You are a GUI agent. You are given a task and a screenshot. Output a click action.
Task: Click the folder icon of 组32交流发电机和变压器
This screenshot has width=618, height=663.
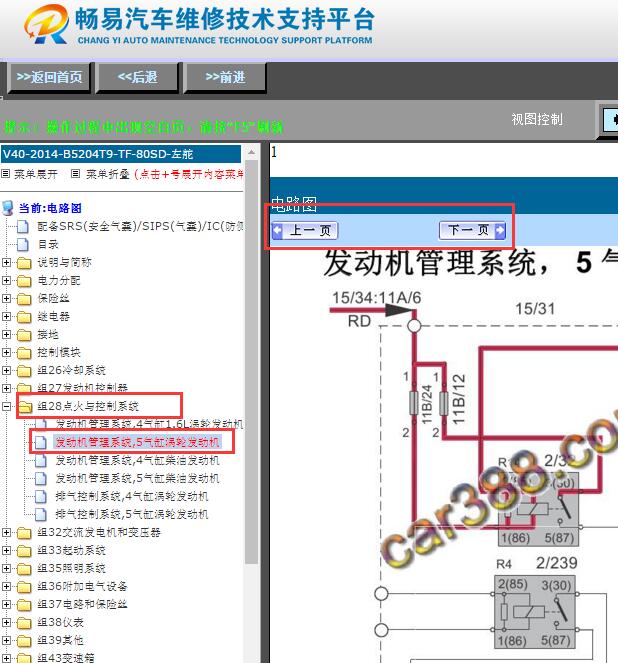click(24, 532)
